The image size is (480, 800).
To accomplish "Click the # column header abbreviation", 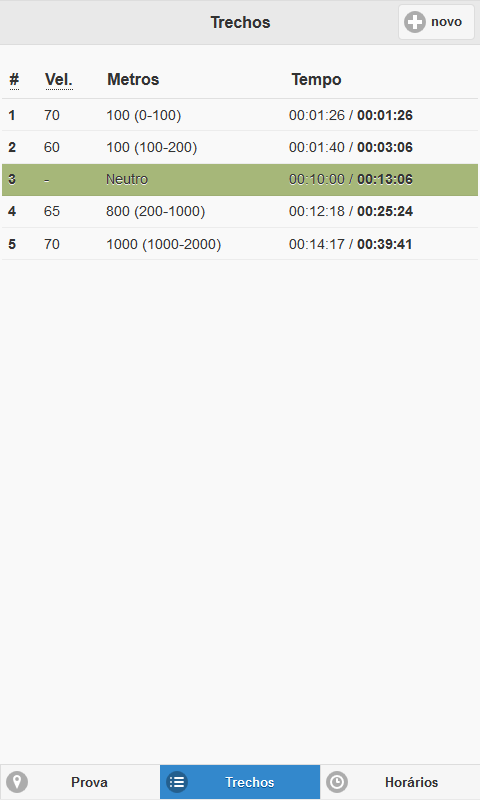I will tap(14, 80).
